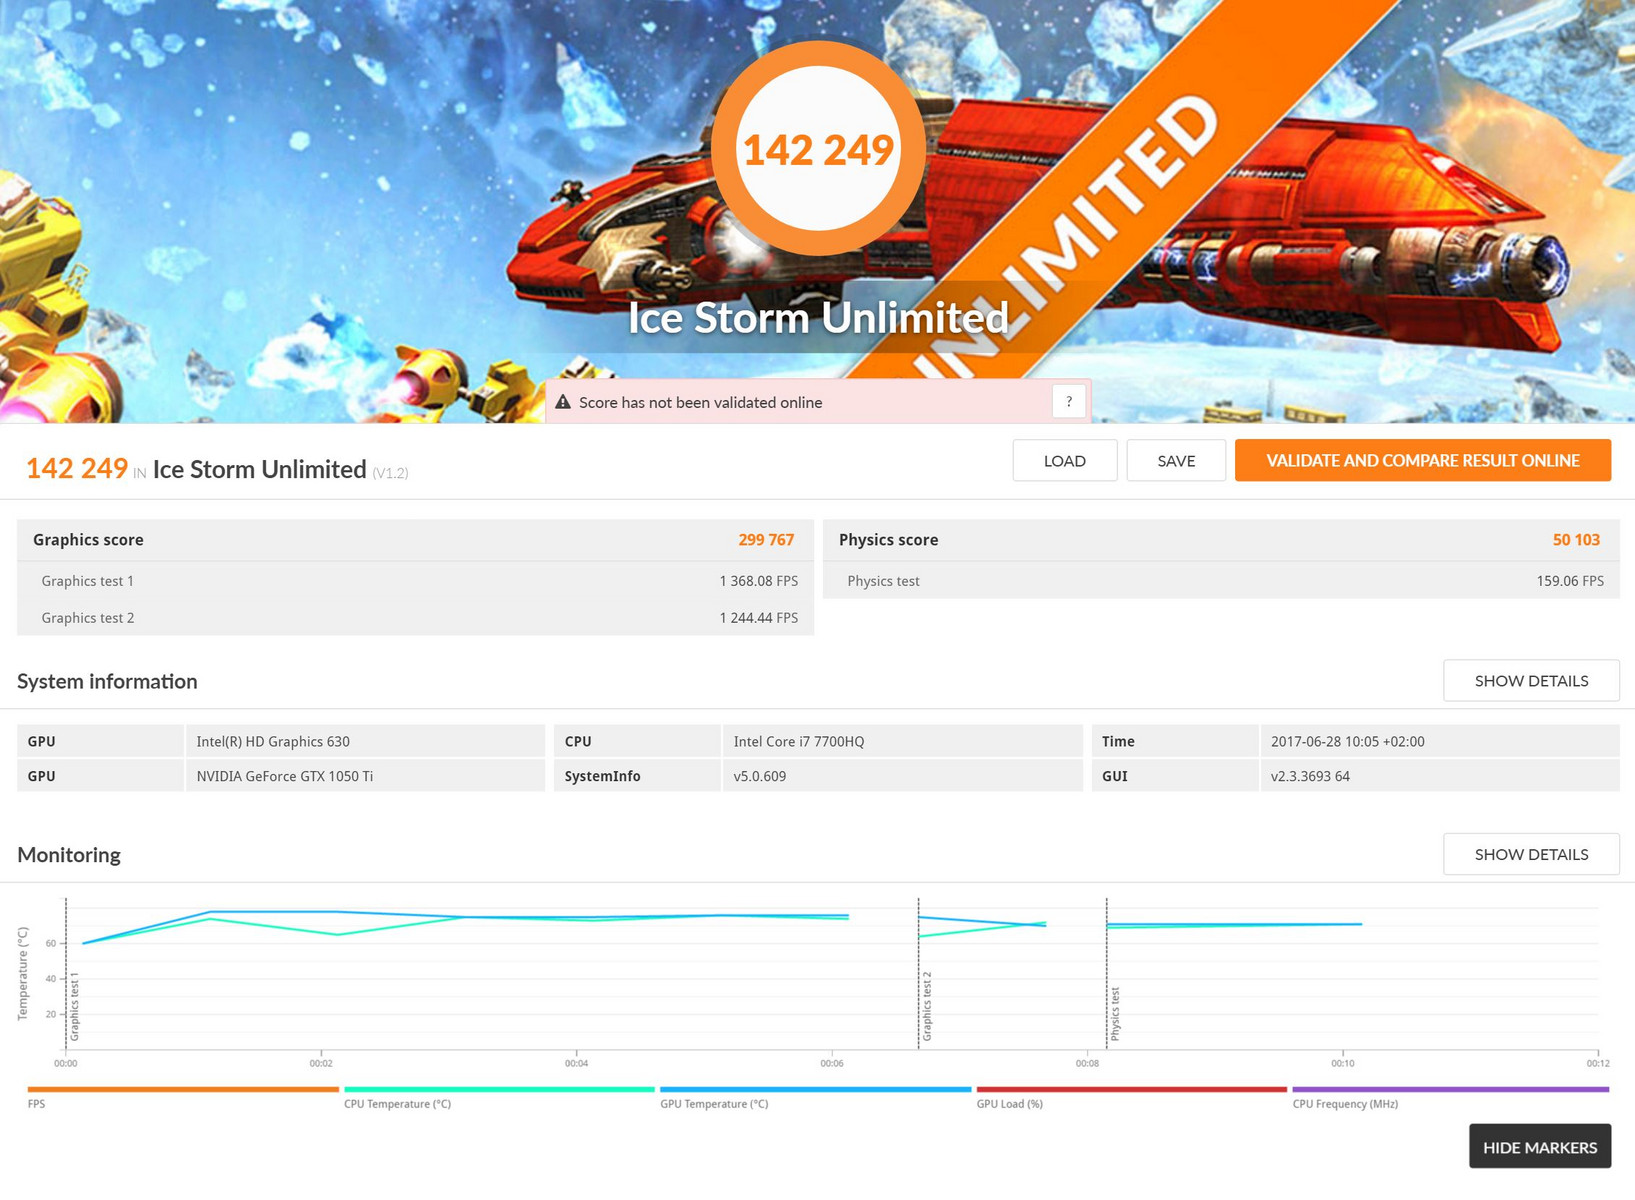
Task: Select the Graphics test 1 row label
Action: 88,581
